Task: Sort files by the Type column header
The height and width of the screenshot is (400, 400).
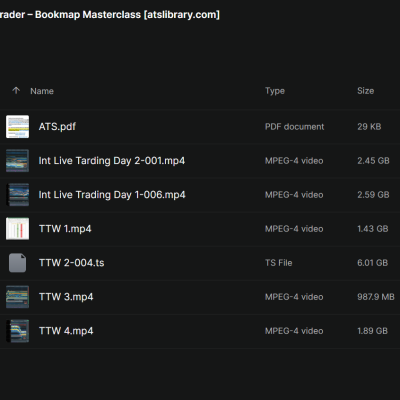Action: pos(275,91)
